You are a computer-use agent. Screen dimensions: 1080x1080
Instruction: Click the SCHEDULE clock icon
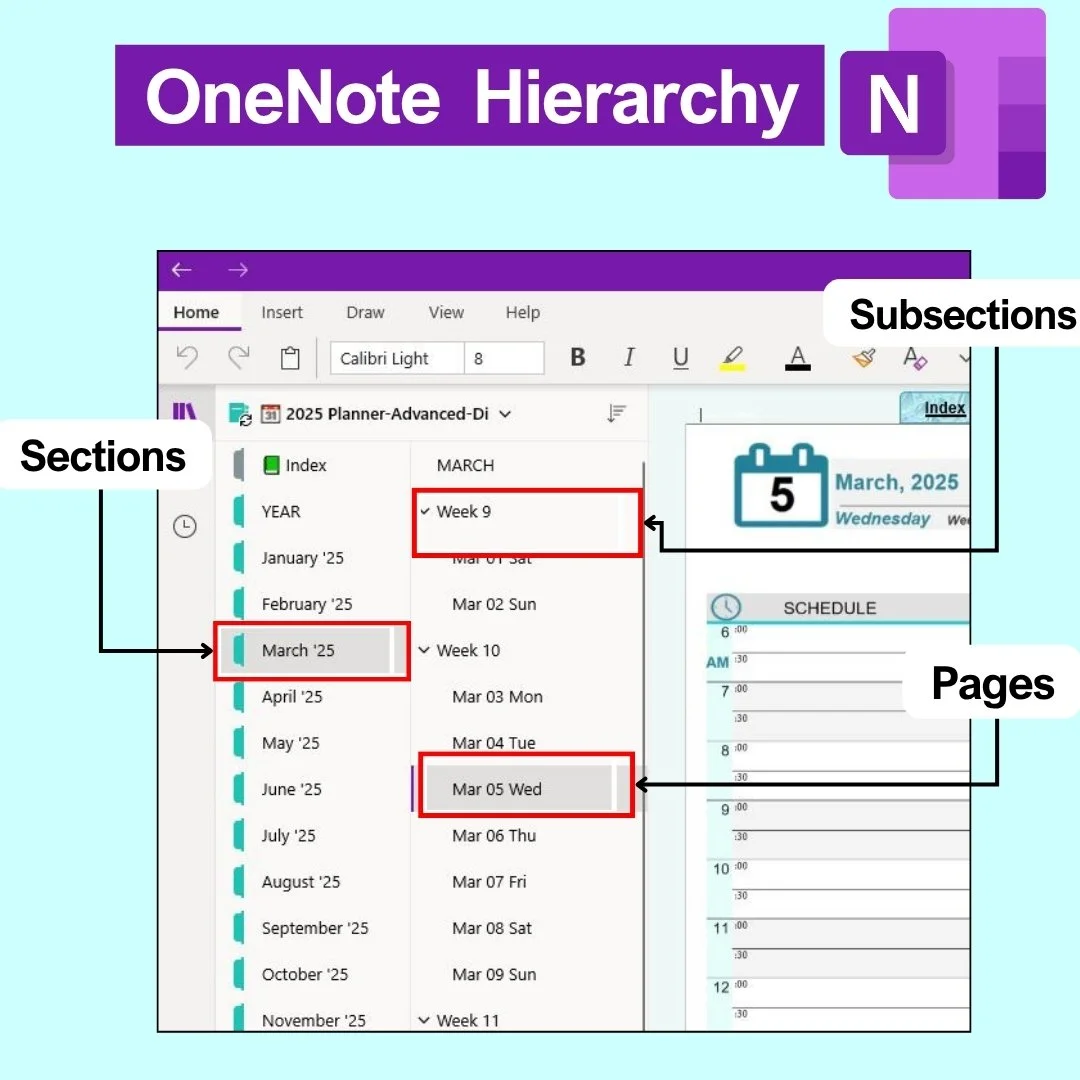tap(725, 607)
